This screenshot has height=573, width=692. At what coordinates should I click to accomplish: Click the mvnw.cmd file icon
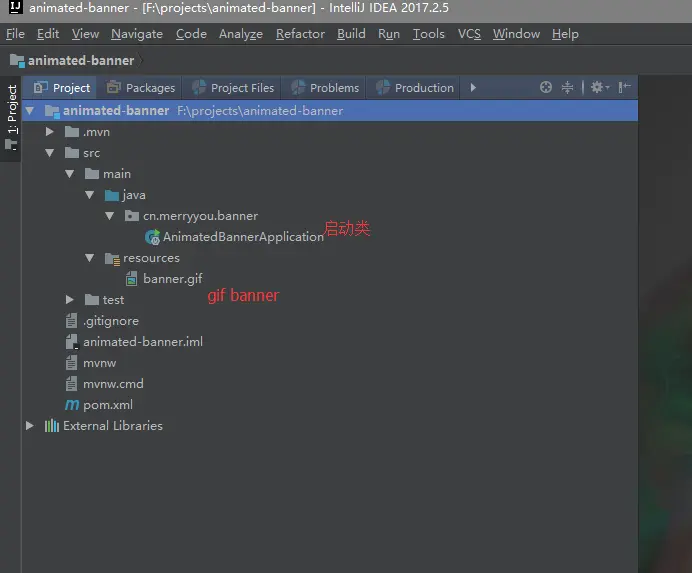[x=71, y=384]
